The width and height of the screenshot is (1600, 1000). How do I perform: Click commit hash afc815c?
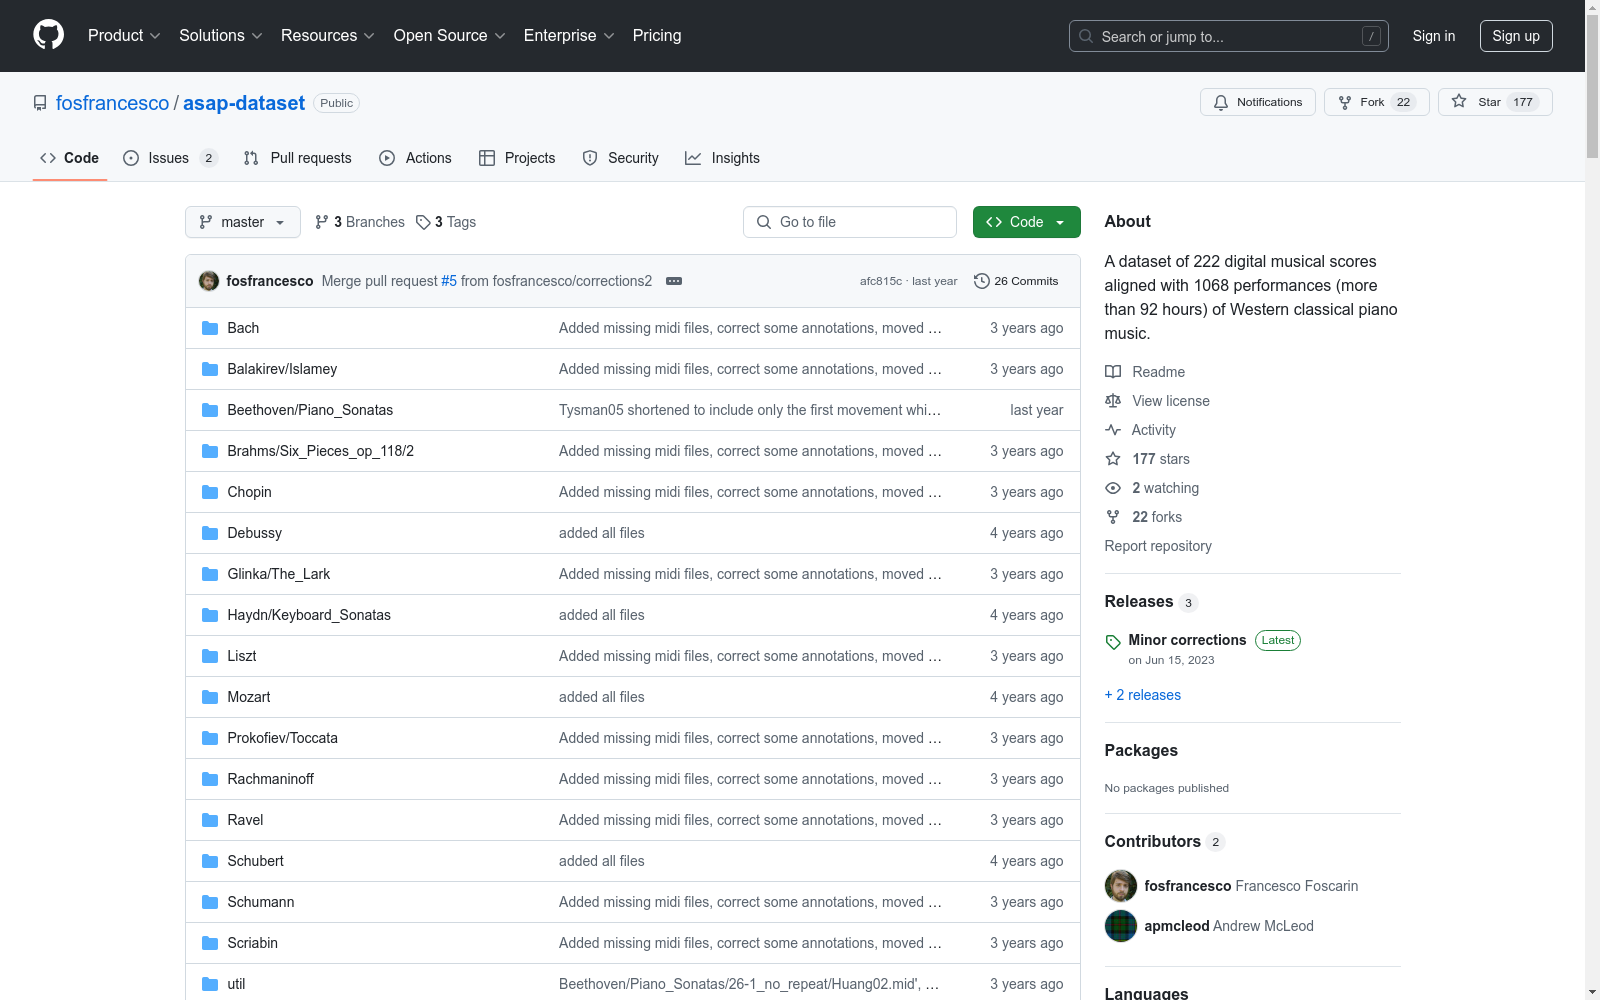pos(881,281)
